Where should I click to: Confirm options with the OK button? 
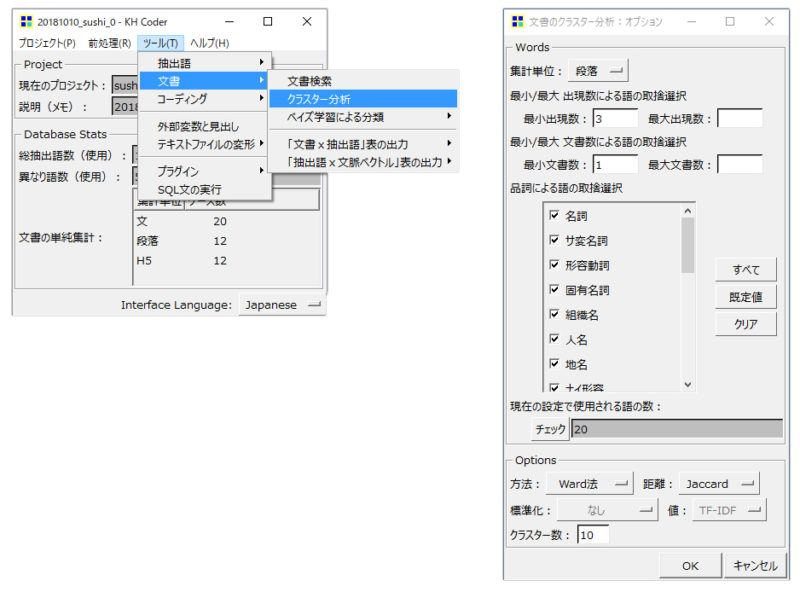pos(690,564)
